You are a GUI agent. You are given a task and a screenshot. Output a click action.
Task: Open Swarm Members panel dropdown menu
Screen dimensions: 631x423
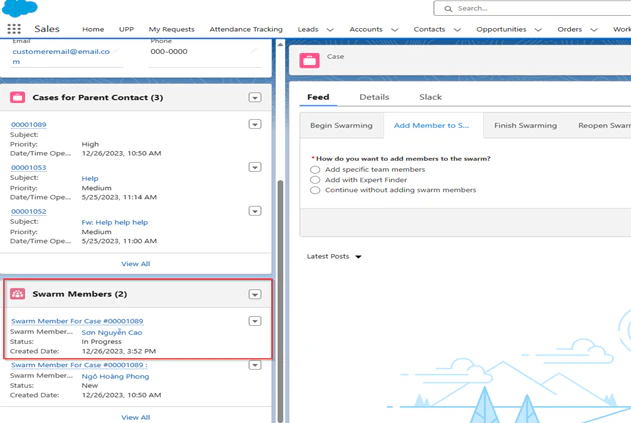[255, 294]
